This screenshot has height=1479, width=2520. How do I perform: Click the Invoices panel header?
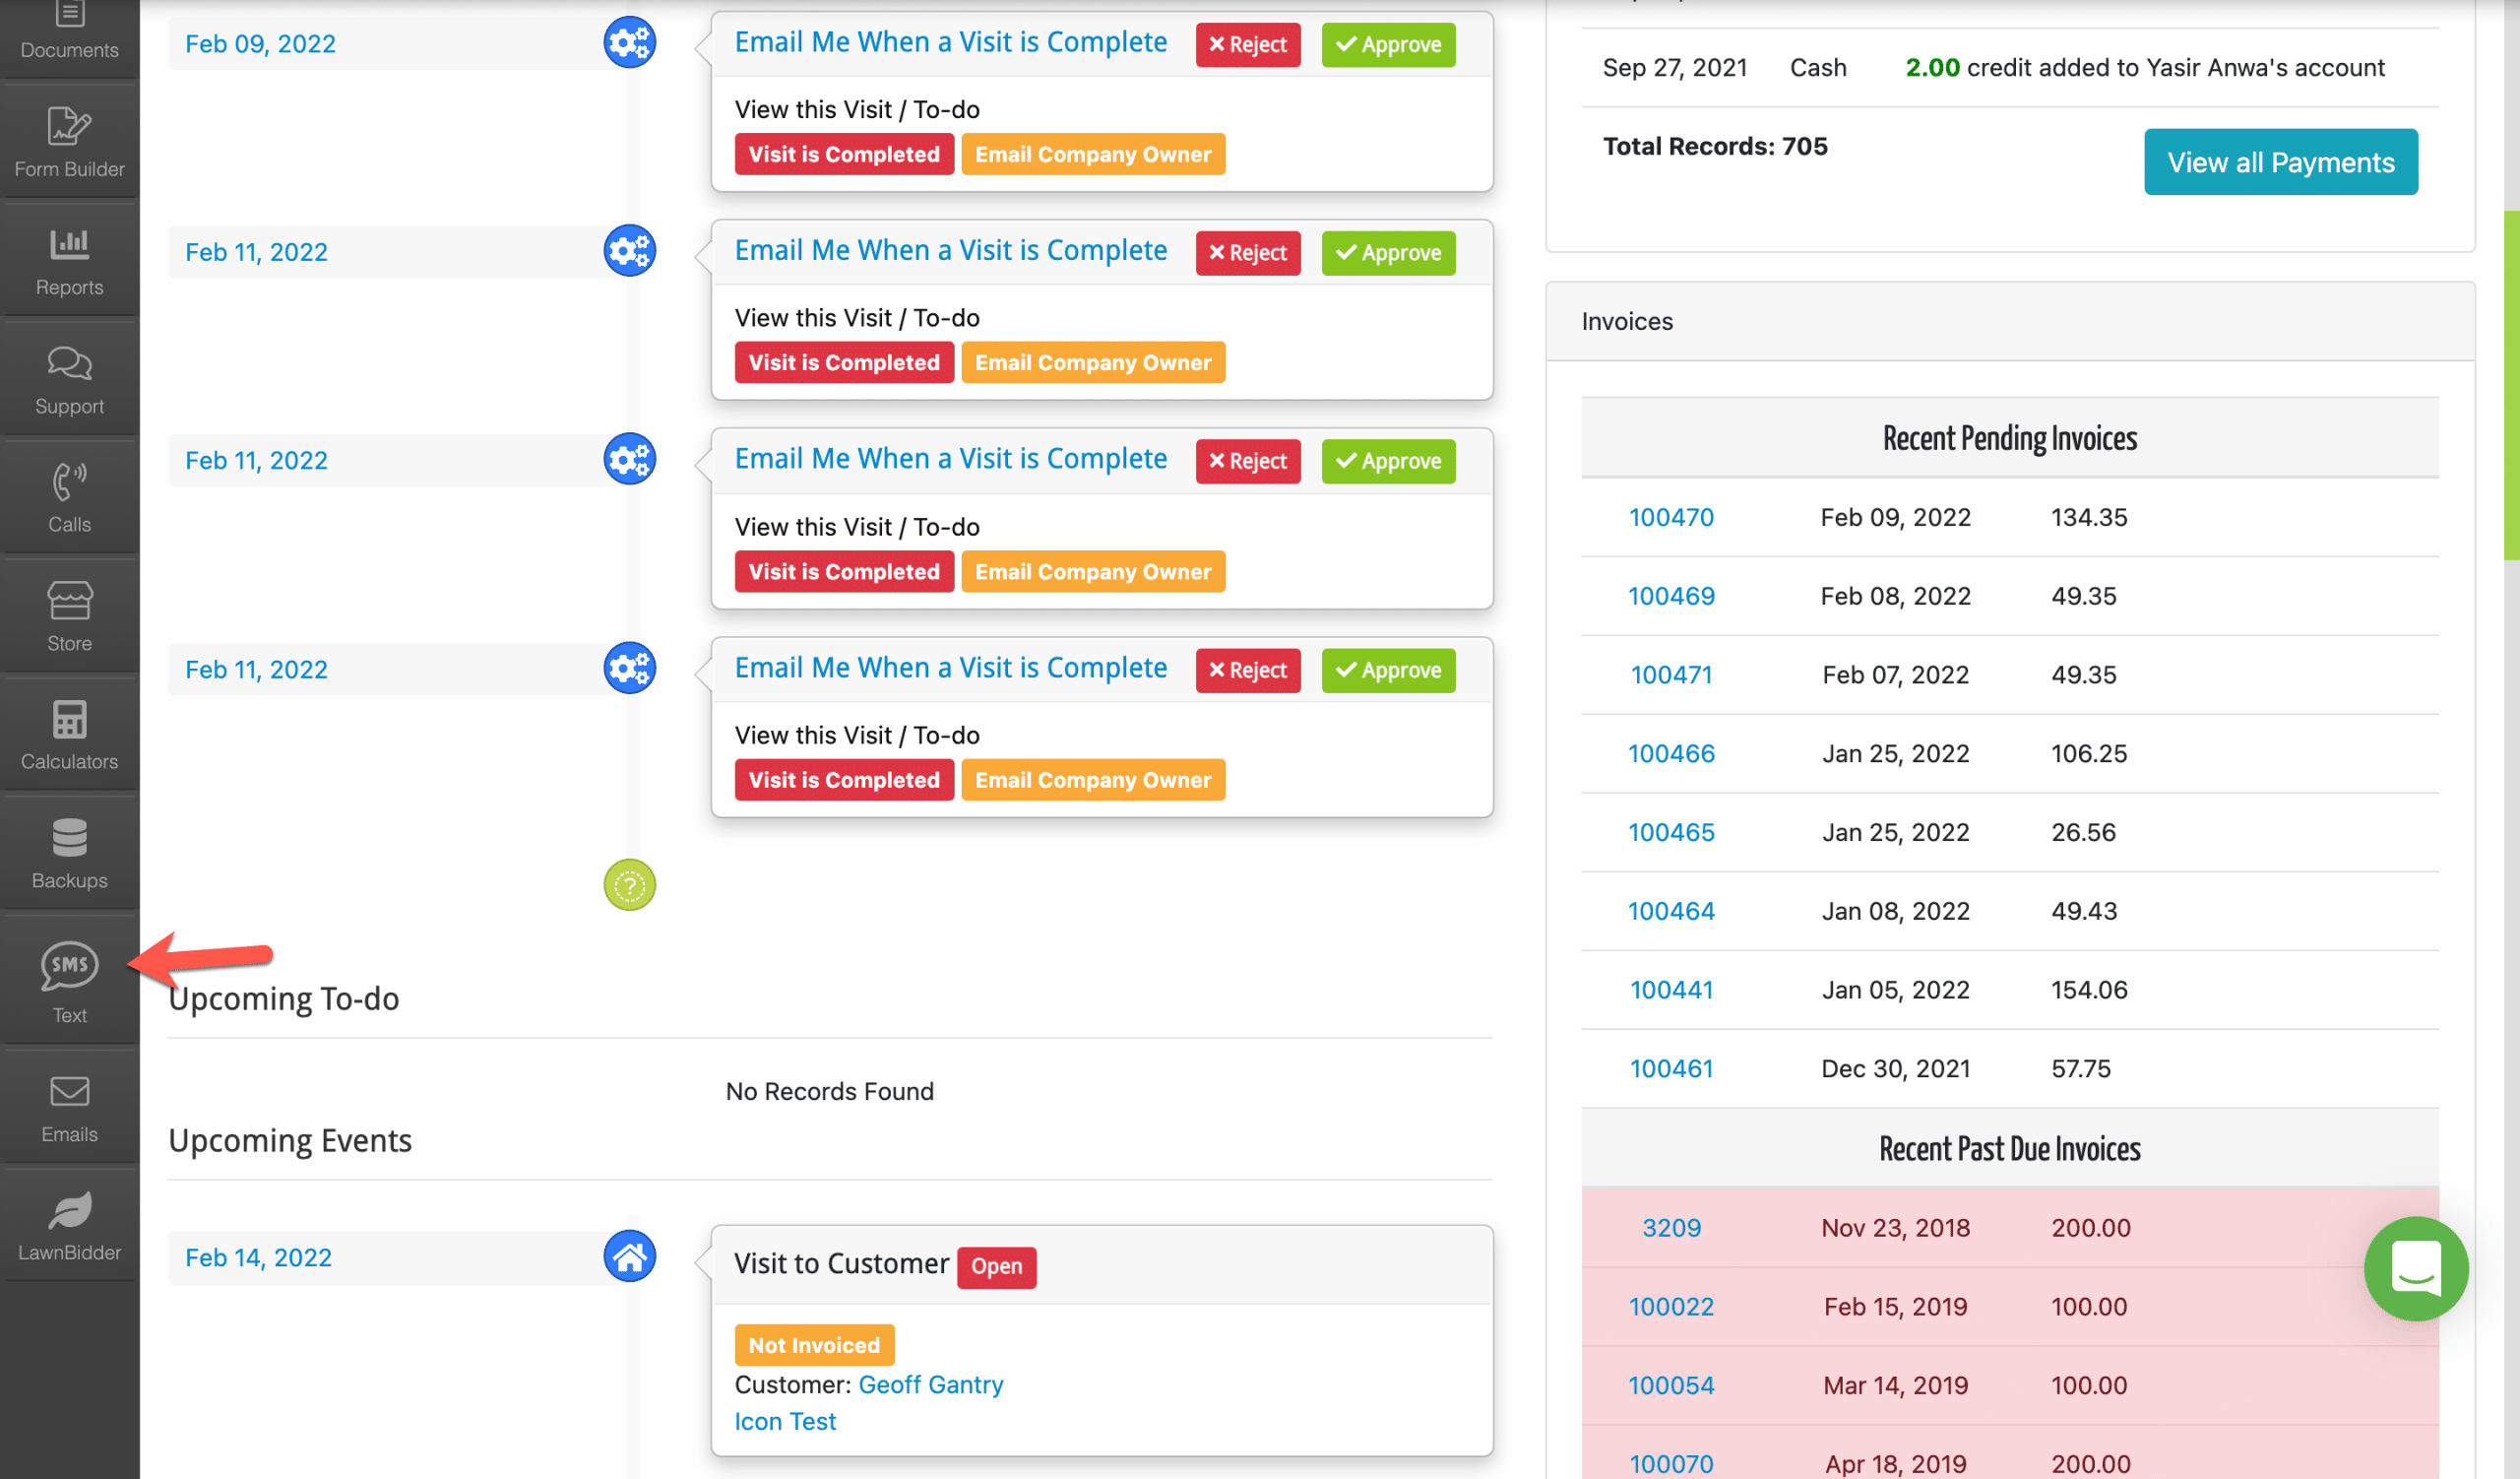click(2009, 321)
